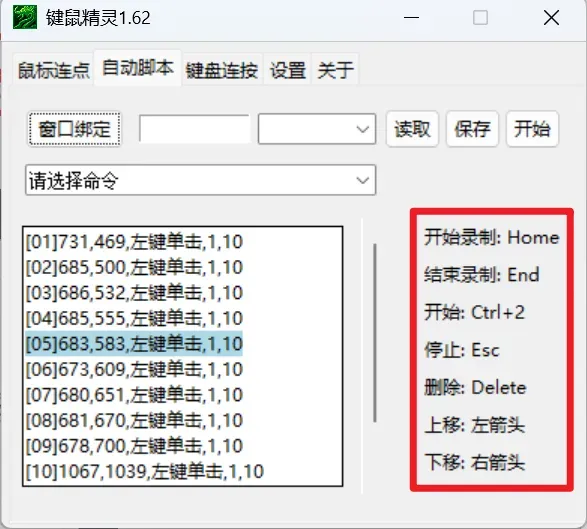Expand the empty combo box next to 读取
587x529 pixels.
tap(317, 129)
